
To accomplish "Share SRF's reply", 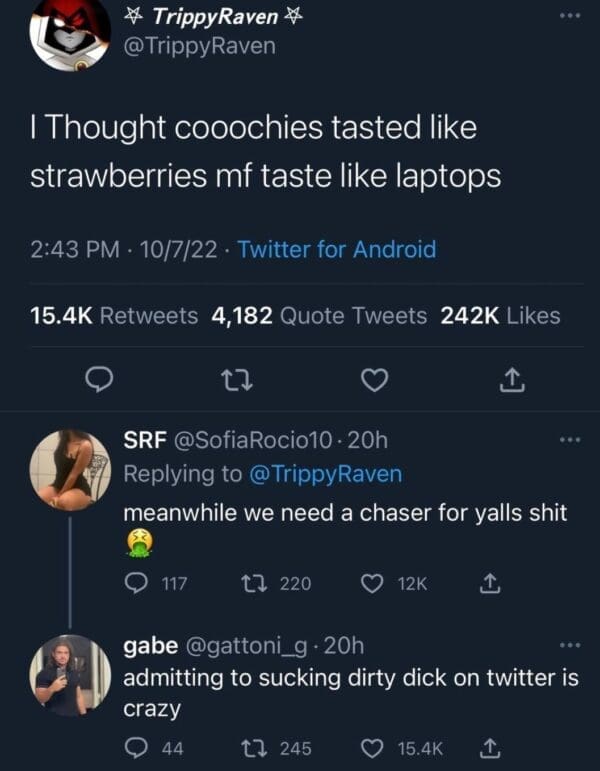I will click(491, 584).
